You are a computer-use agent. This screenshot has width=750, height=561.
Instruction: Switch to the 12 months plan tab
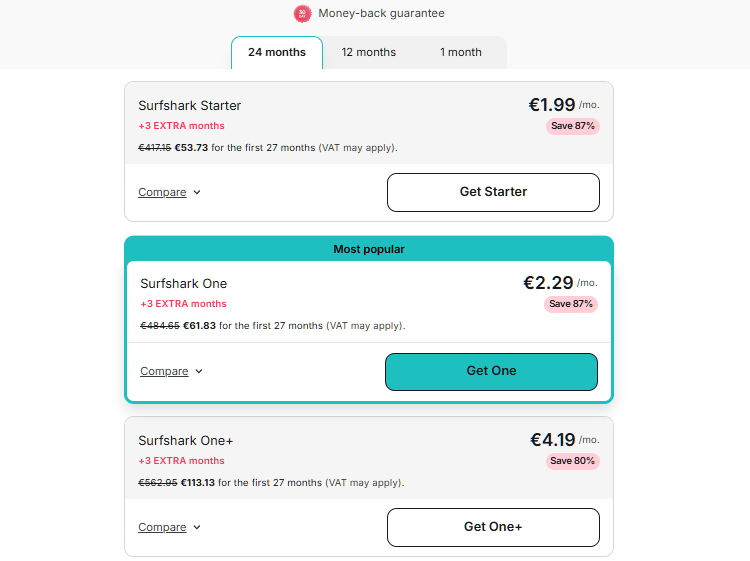pyautogui.click(x=368, y=53)
